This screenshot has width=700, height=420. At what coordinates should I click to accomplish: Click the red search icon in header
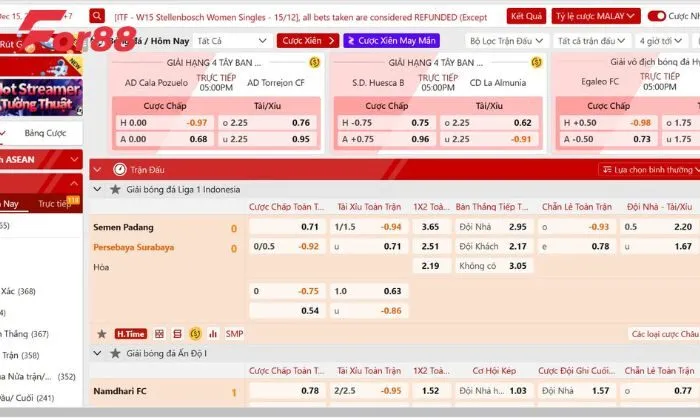click(96, 16)
